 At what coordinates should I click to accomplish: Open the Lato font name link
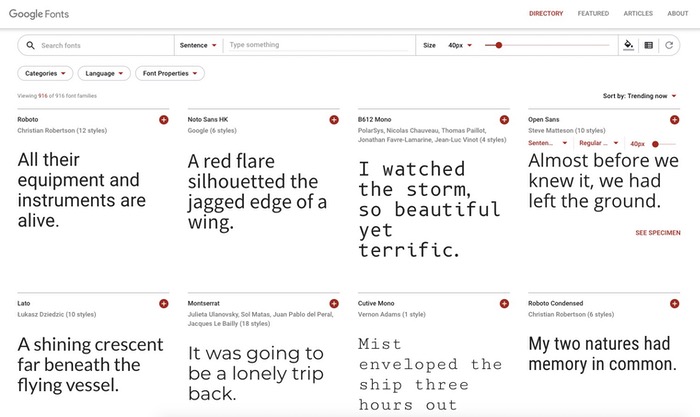point(24,304)
